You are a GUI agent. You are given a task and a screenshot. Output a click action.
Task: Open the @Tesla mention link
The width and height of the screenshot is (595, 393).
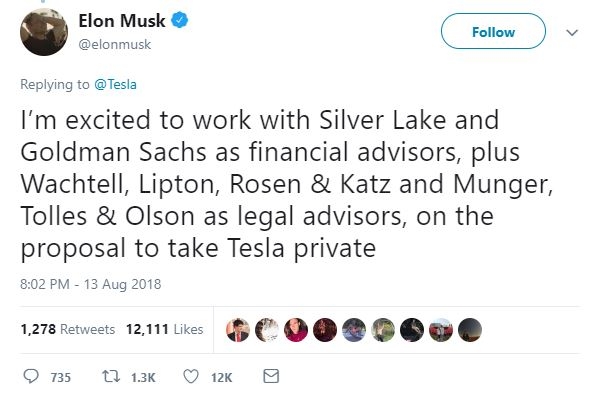pyautogui.click(x=115, y=84)
